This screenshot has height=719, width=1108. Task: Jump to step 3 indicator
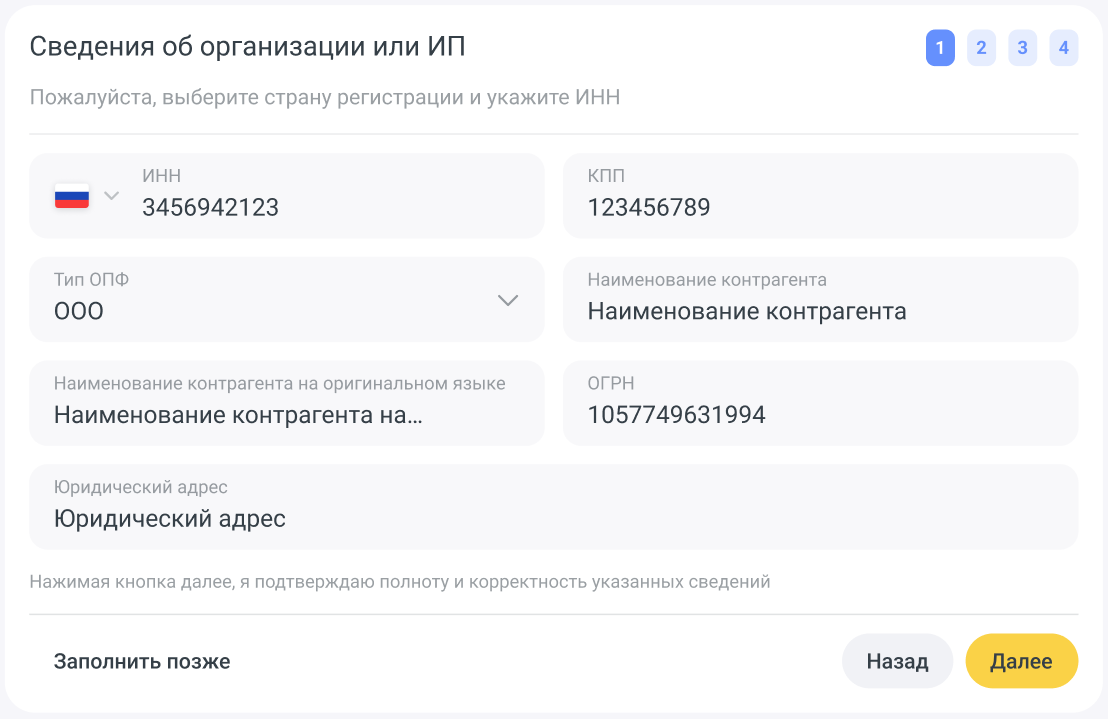point(1022,48)
